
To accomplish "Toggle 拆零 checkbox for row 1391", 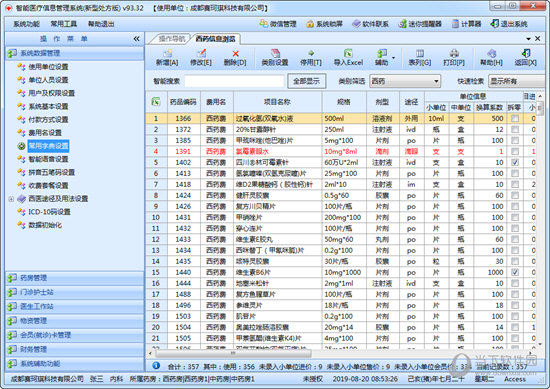I will pyautogui.click(x=515, y=152).
